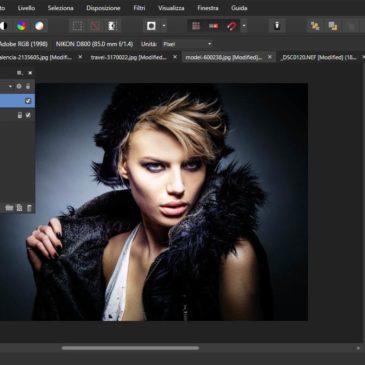Uncheck visibility of the second layer
This screenshot has width=365, height=365.
[28, 115]
